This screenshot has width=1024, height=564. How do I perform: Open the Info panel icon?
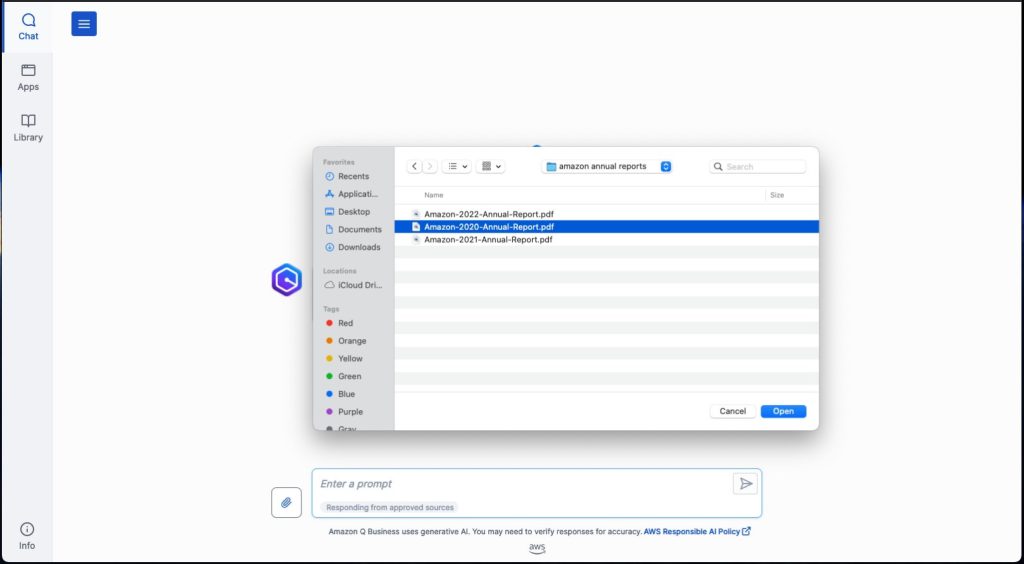[27, 536]
